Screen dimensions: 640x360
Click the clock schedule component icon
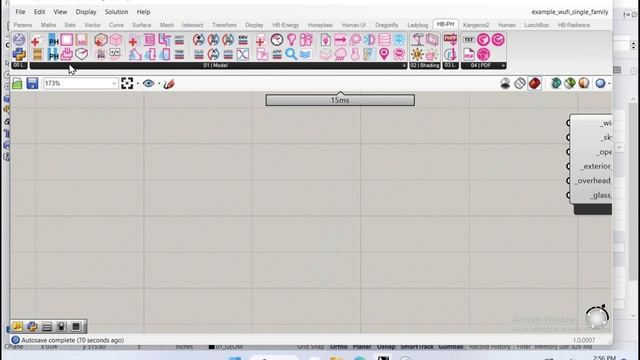[277, 40]
